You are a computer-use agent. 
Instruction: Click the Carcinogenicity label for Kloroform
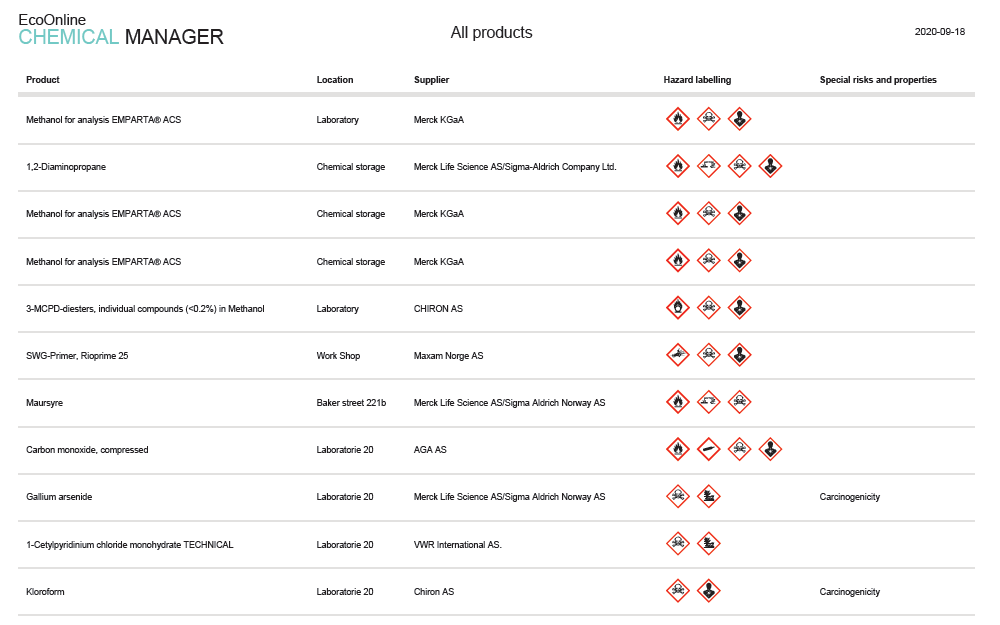[x=849, y=592]
